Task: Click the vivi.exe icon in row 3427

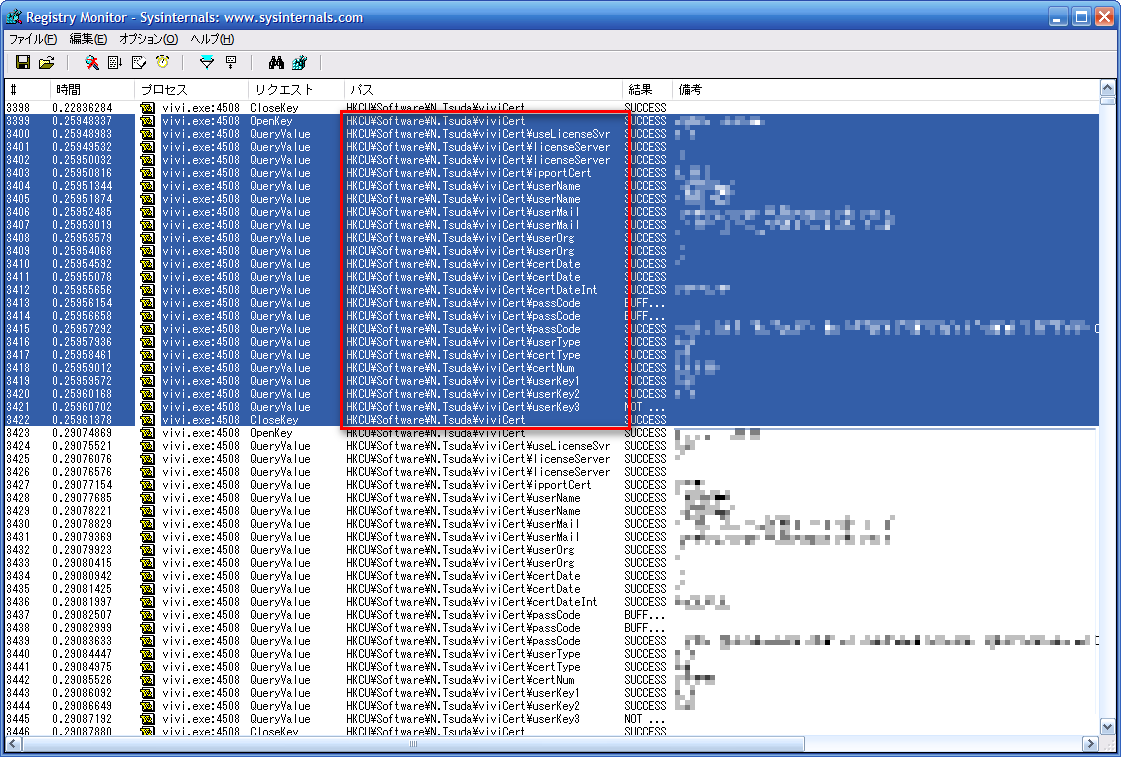Action: 148,485
